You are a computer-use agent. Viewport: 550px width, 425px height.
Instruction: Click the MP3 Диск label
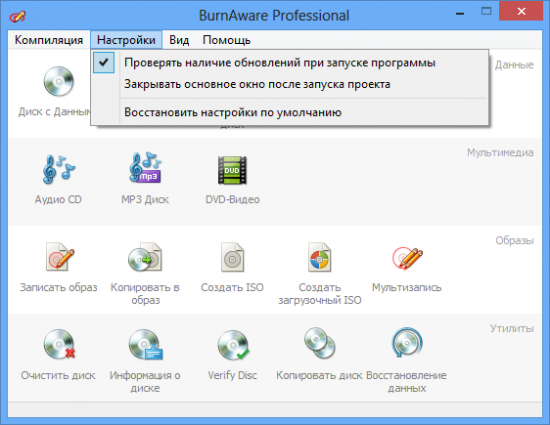pyautogui.click(x=145, y=200)
